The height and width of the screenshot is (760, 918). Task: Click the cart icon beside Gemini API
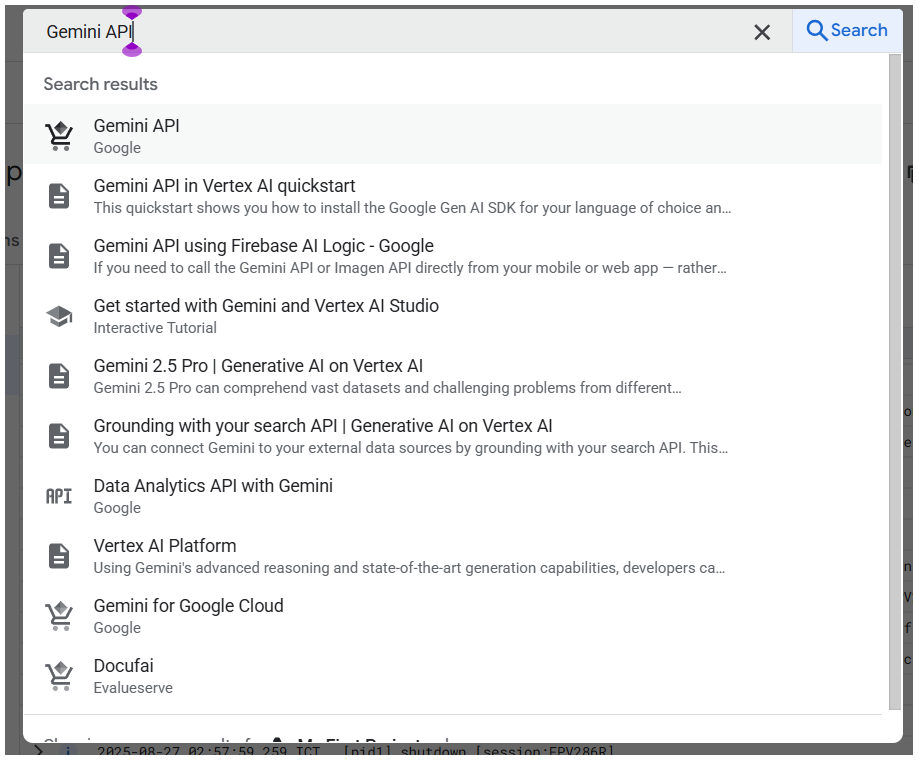[x=60, y=136]
